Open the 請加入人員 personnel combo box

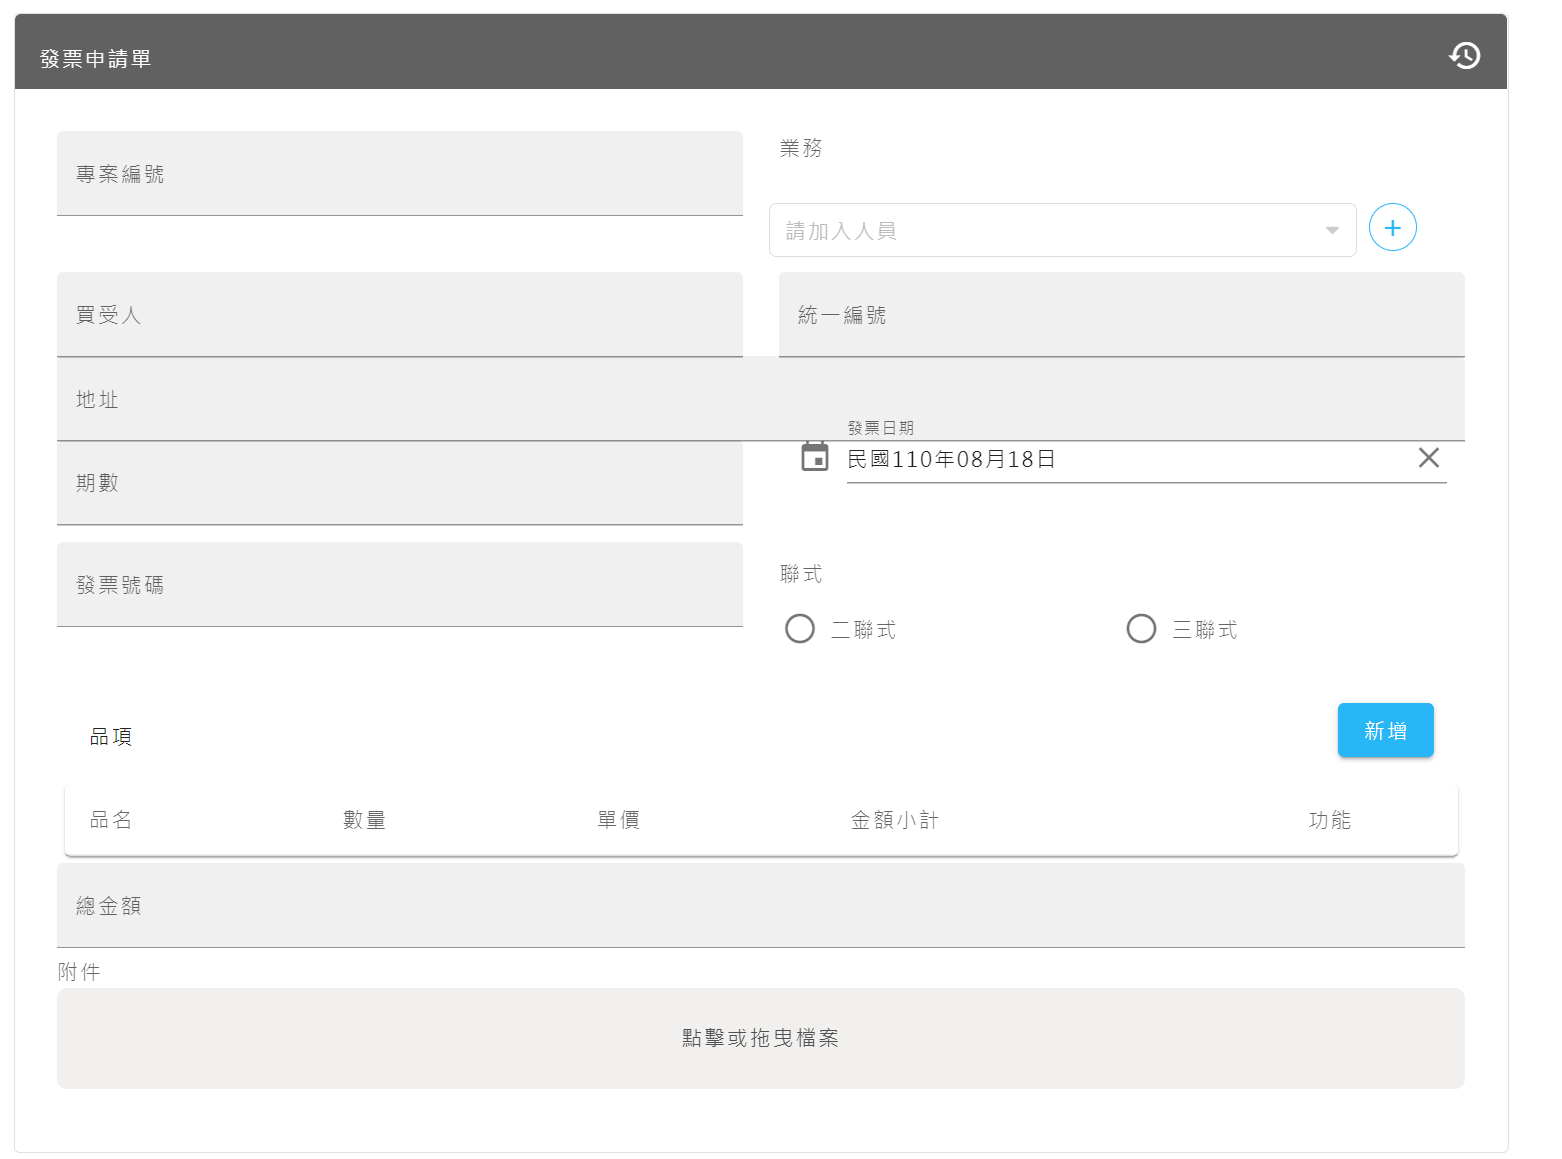coord(1040,231)
